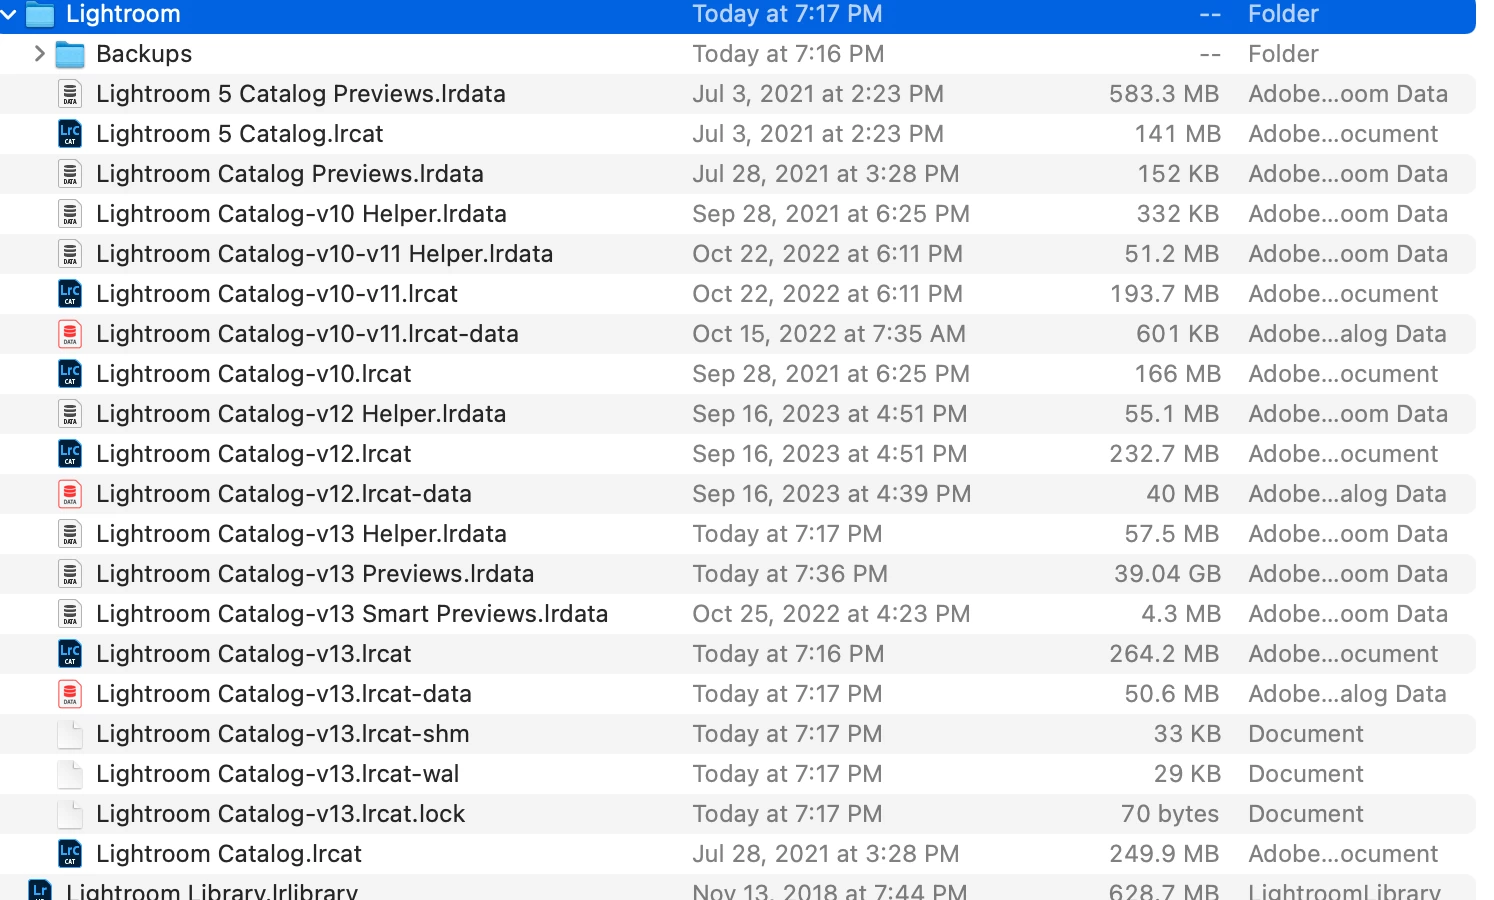Select file Lightroom 5 Catalog Previews.lrdata
The image size is (1494, 900).
point(301,94)
